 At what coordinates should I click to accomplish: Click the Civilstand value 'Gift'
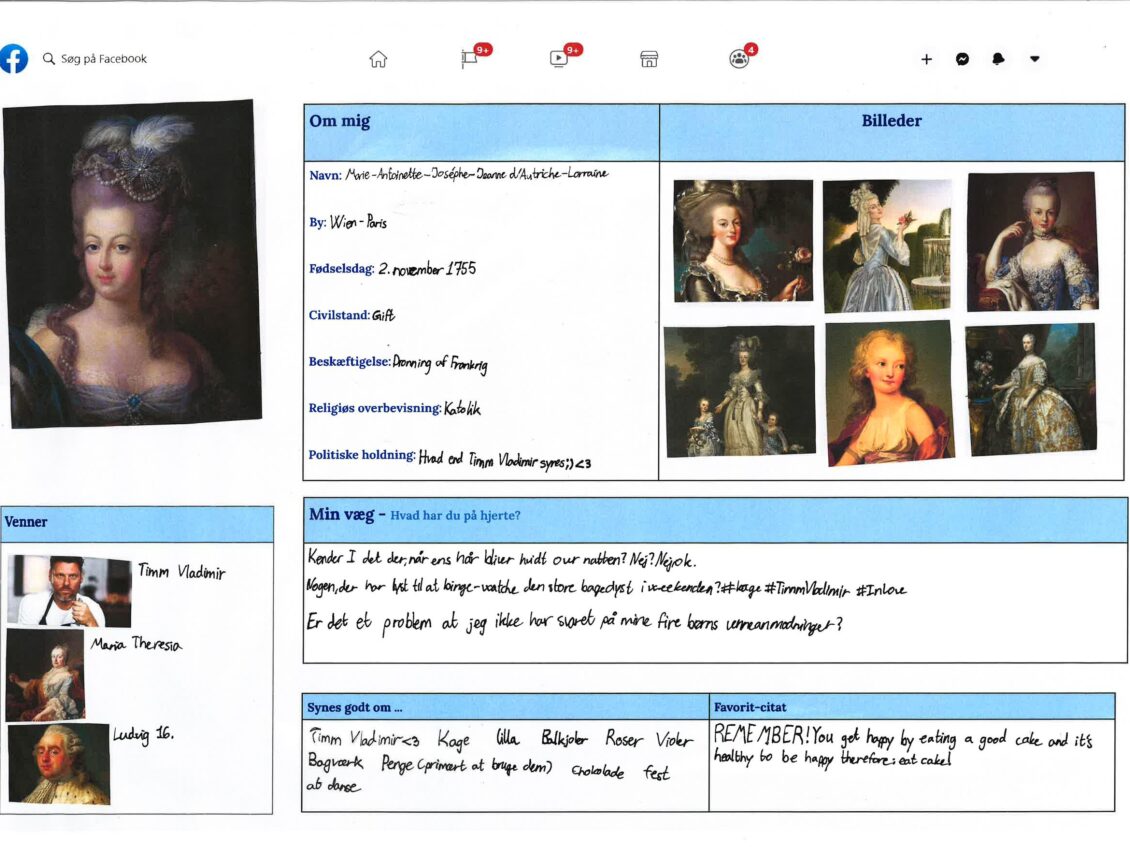pyautogui.click(x=383, y=315)
